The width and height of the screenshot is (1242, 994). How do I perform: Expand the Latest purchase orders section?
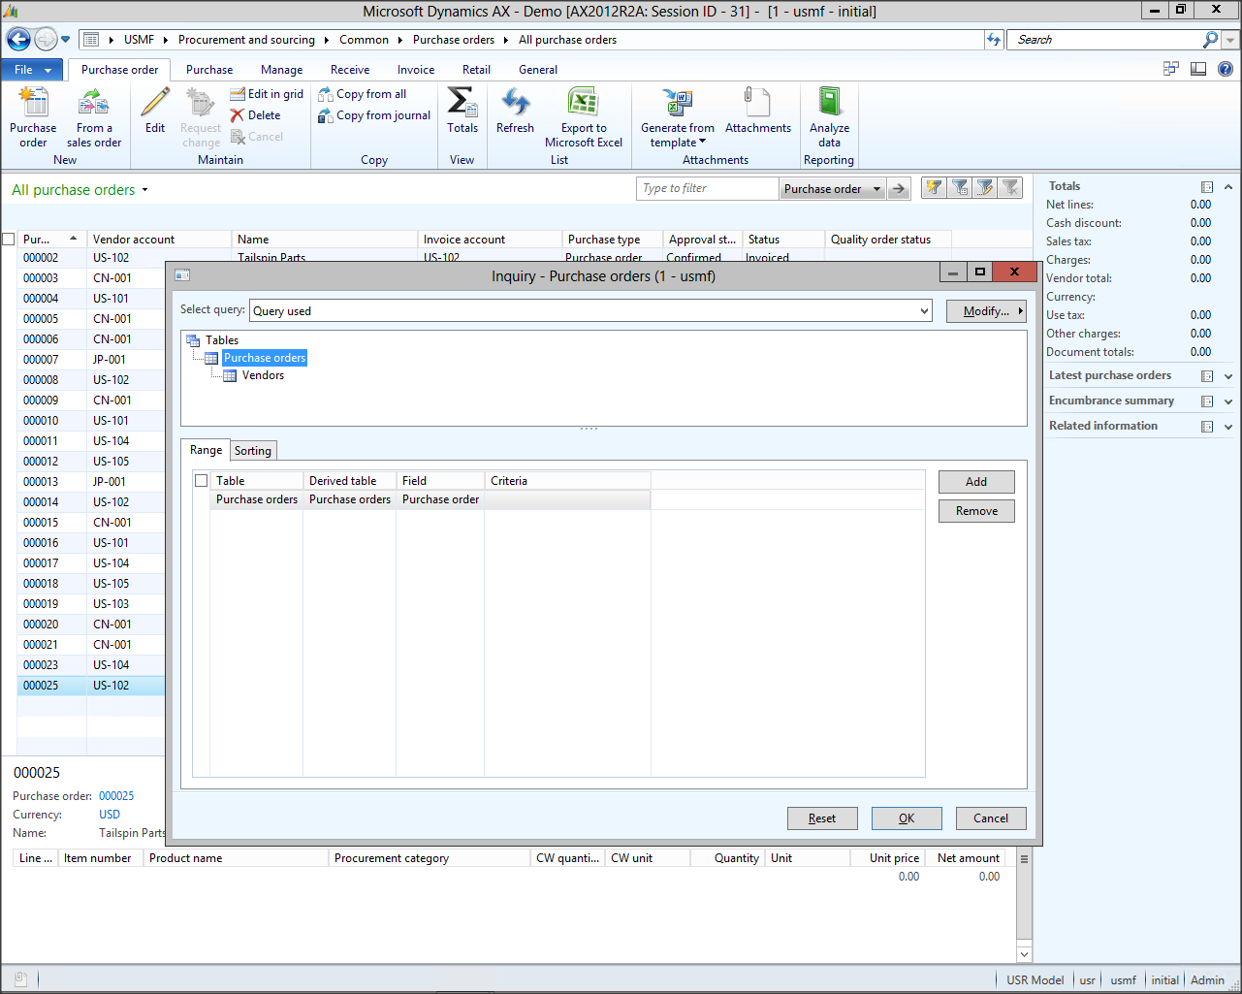(x=1228, y=376)
